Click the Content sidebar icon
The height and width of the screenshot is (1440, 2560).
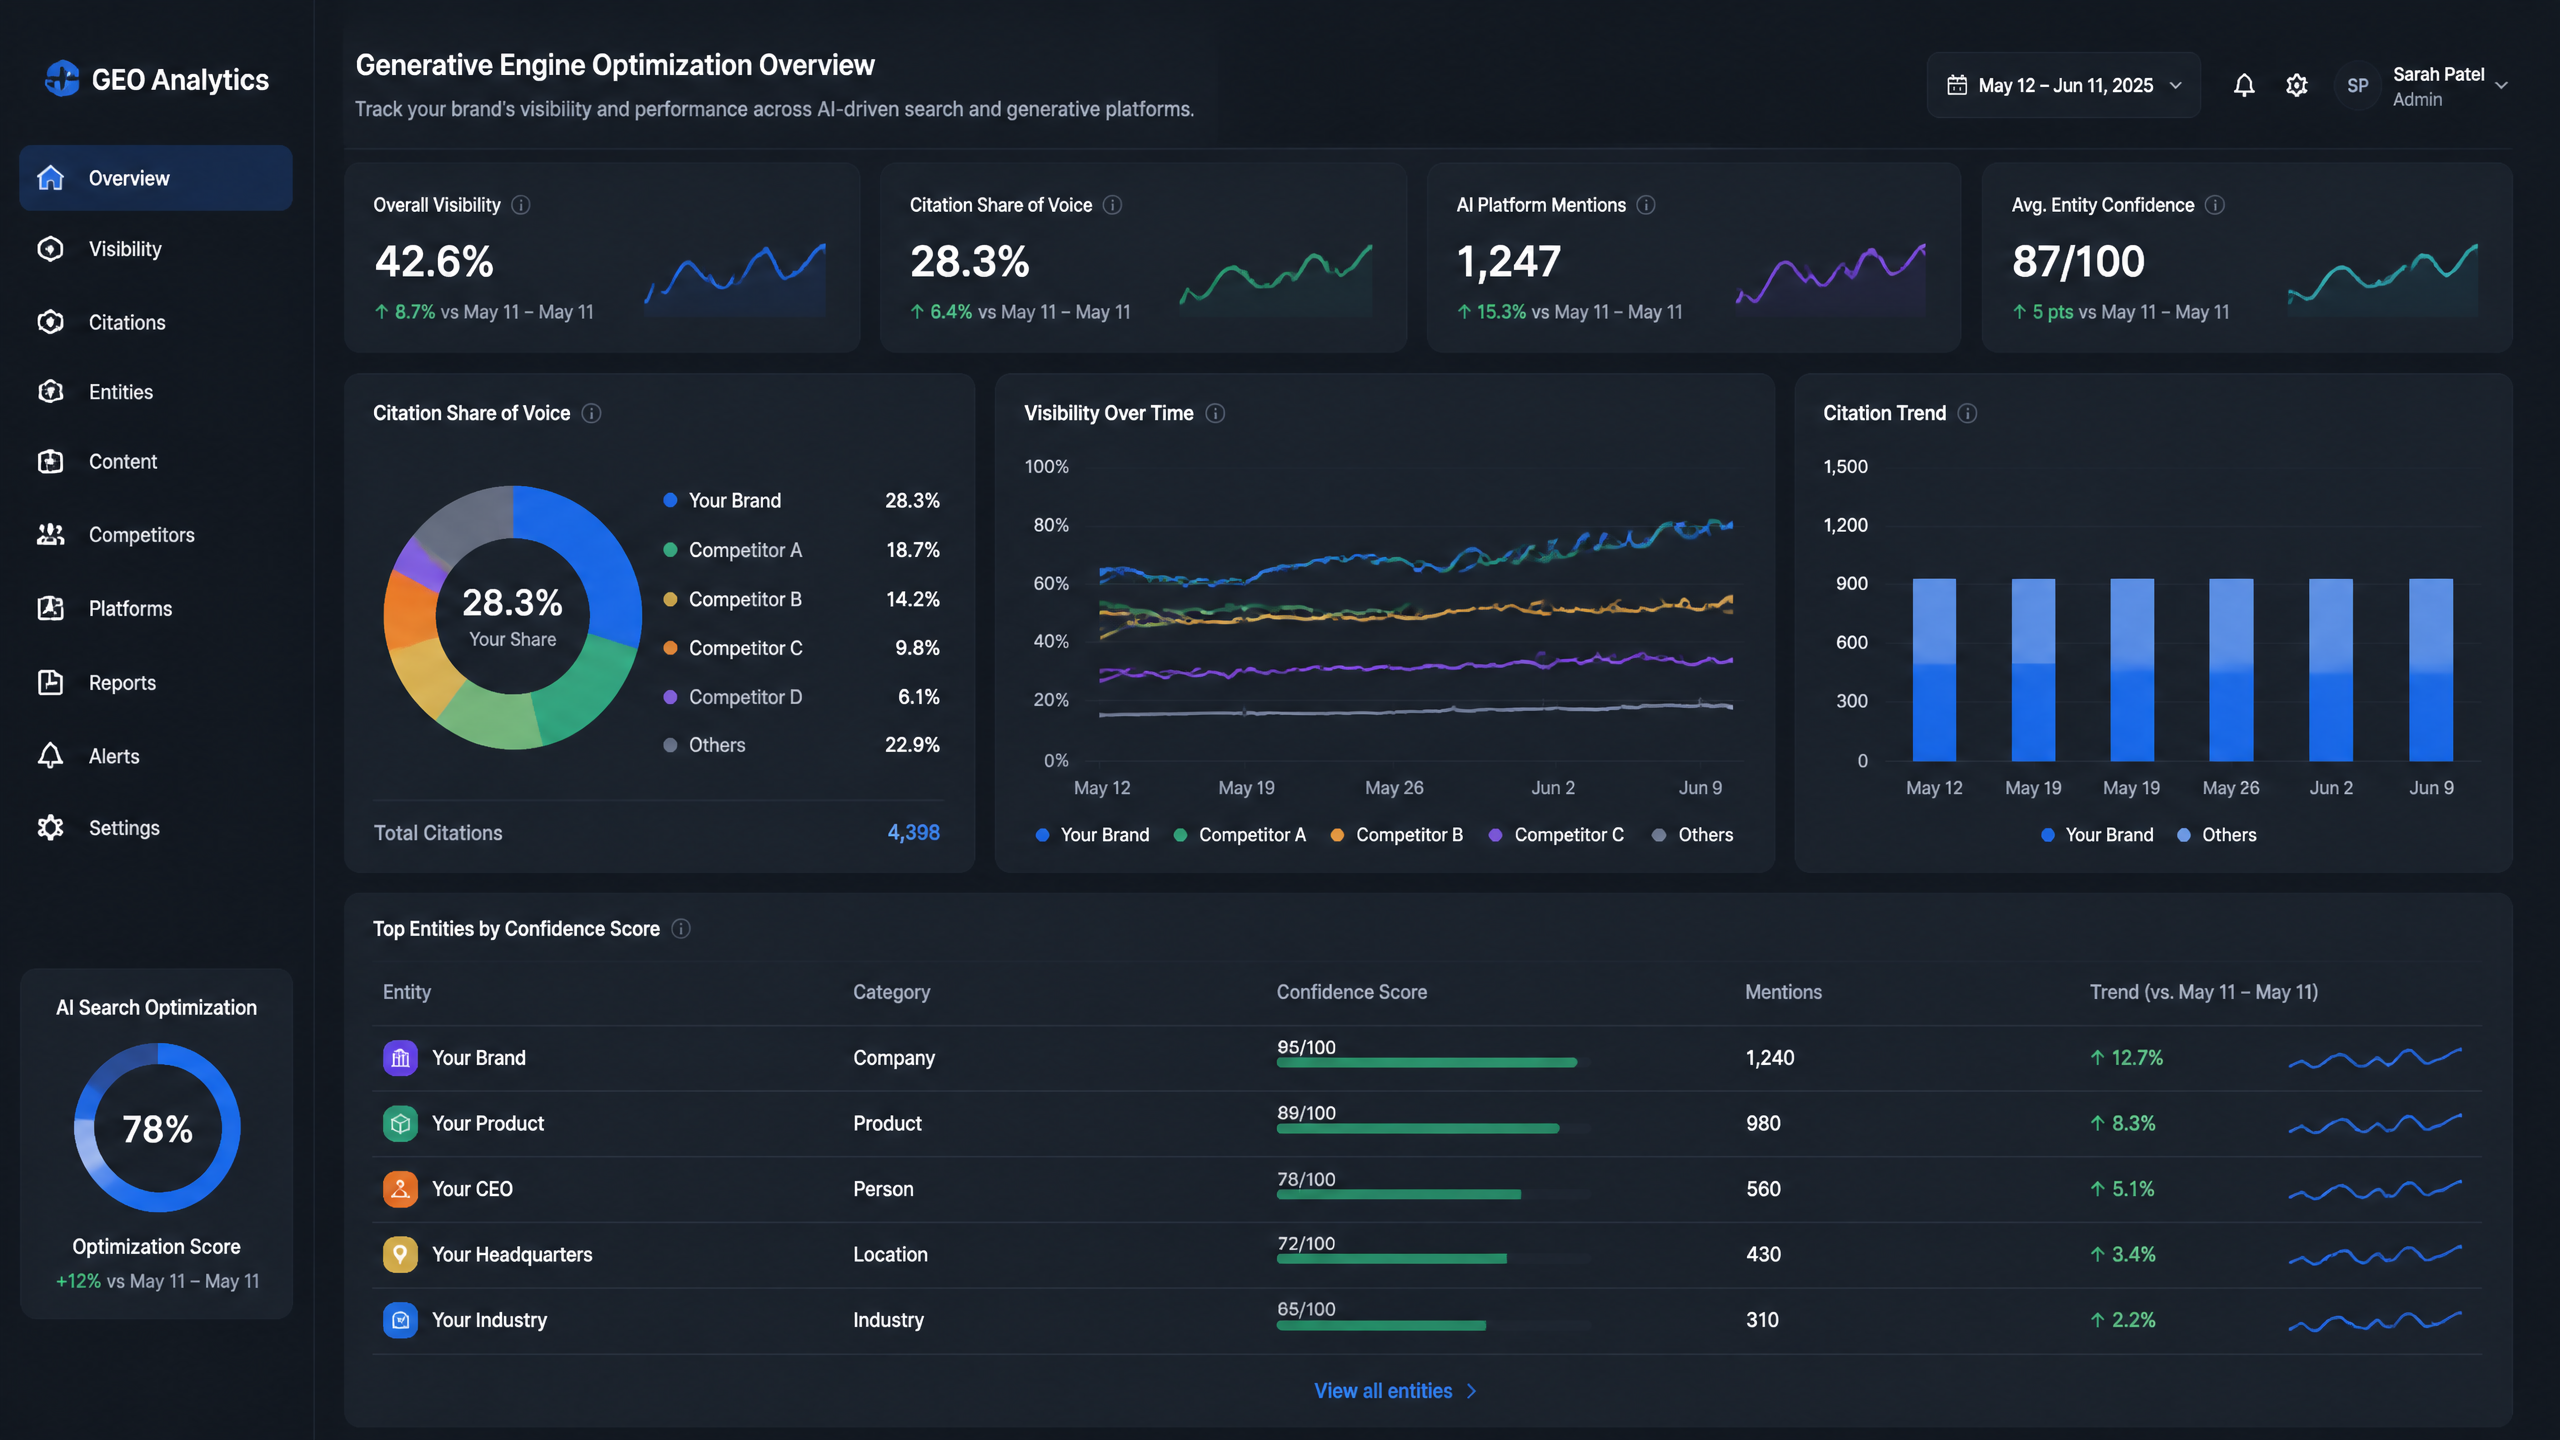[51, 461]
